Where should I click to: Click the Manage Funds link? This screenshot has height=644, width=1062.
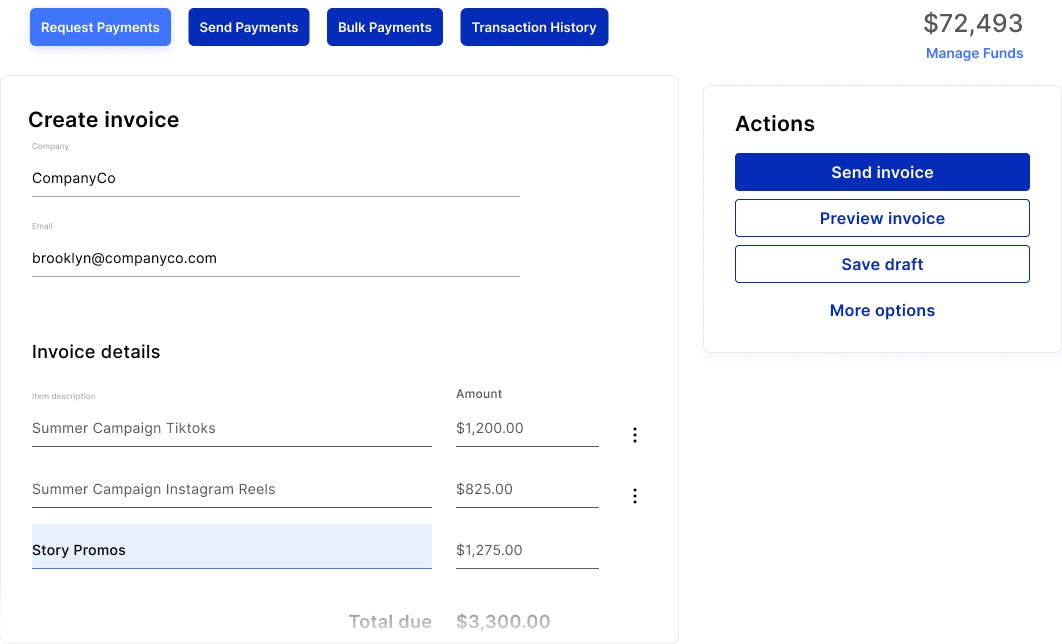tap(974, 54)
